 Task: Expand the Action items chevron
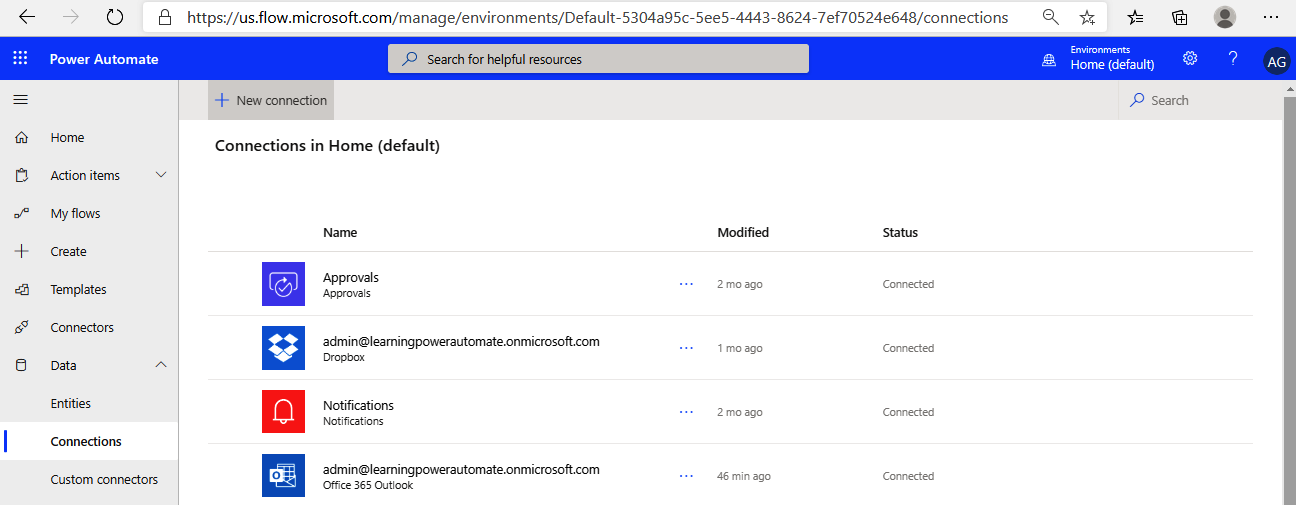point(162,175)
